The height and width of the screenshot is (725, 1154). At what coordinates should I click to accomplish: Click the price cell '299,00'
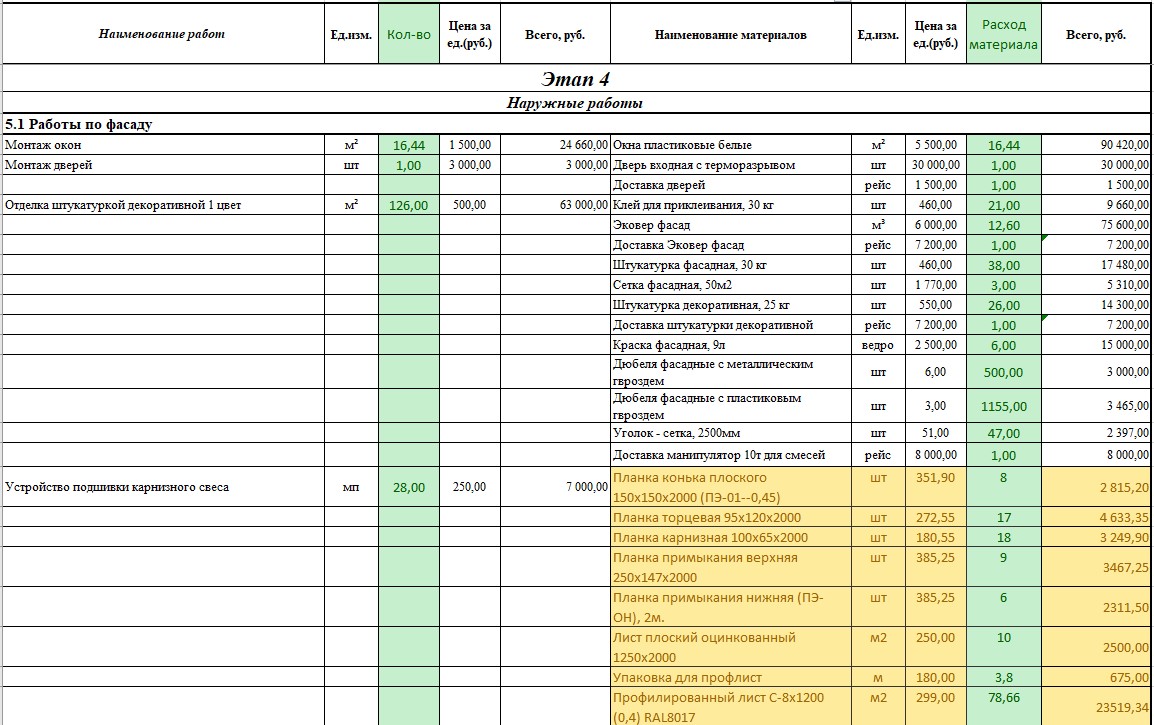coord(935,706)
